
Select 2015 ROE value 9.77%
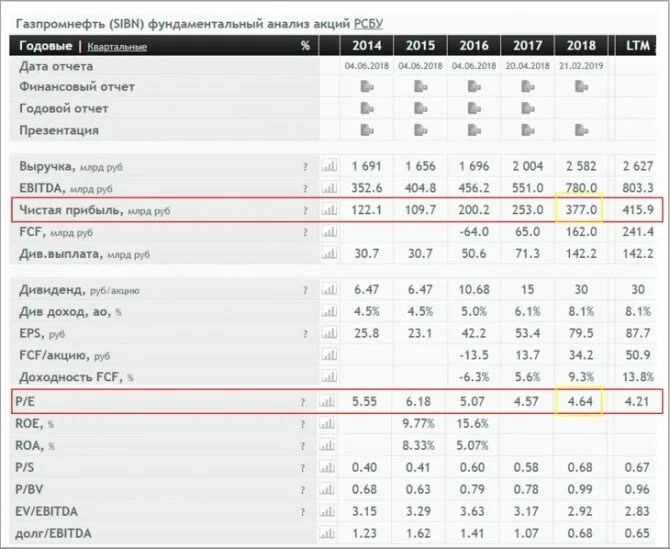[418, 424]
